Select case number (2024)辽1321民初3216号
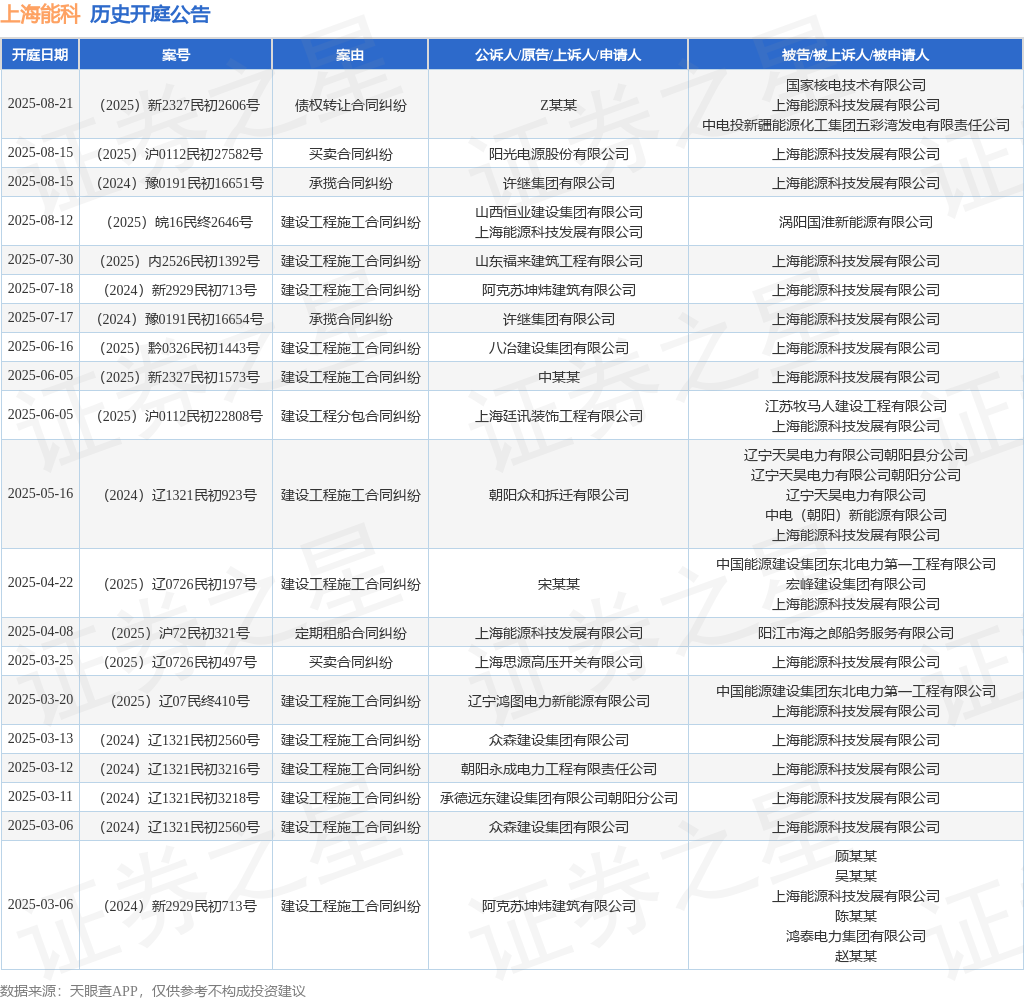Screen dimensions: 1024x1000 pyautogui.click(x=176, y=769)
